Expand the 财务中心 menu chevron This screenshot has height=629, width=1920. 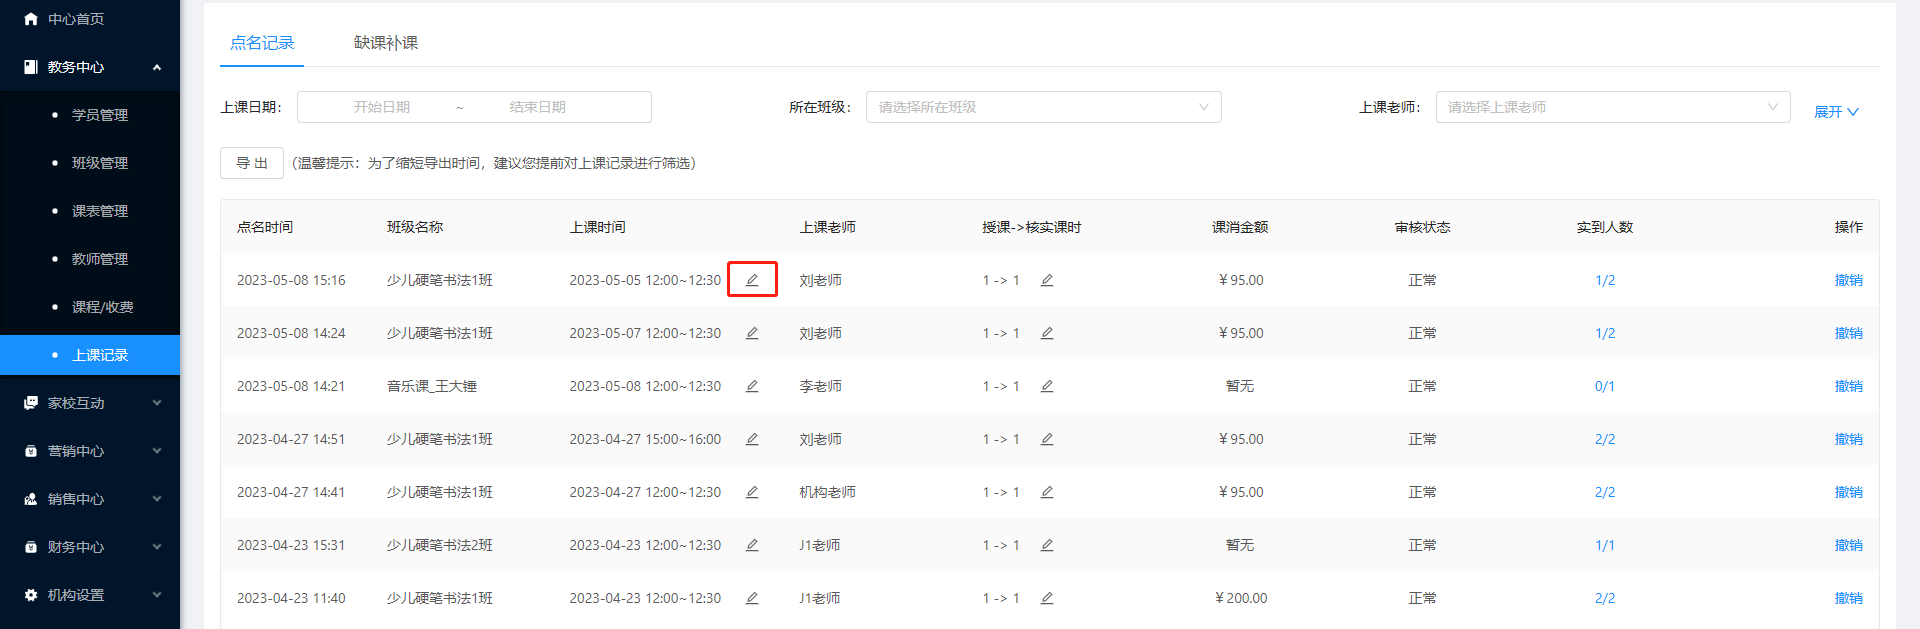[x=157, y=547]
